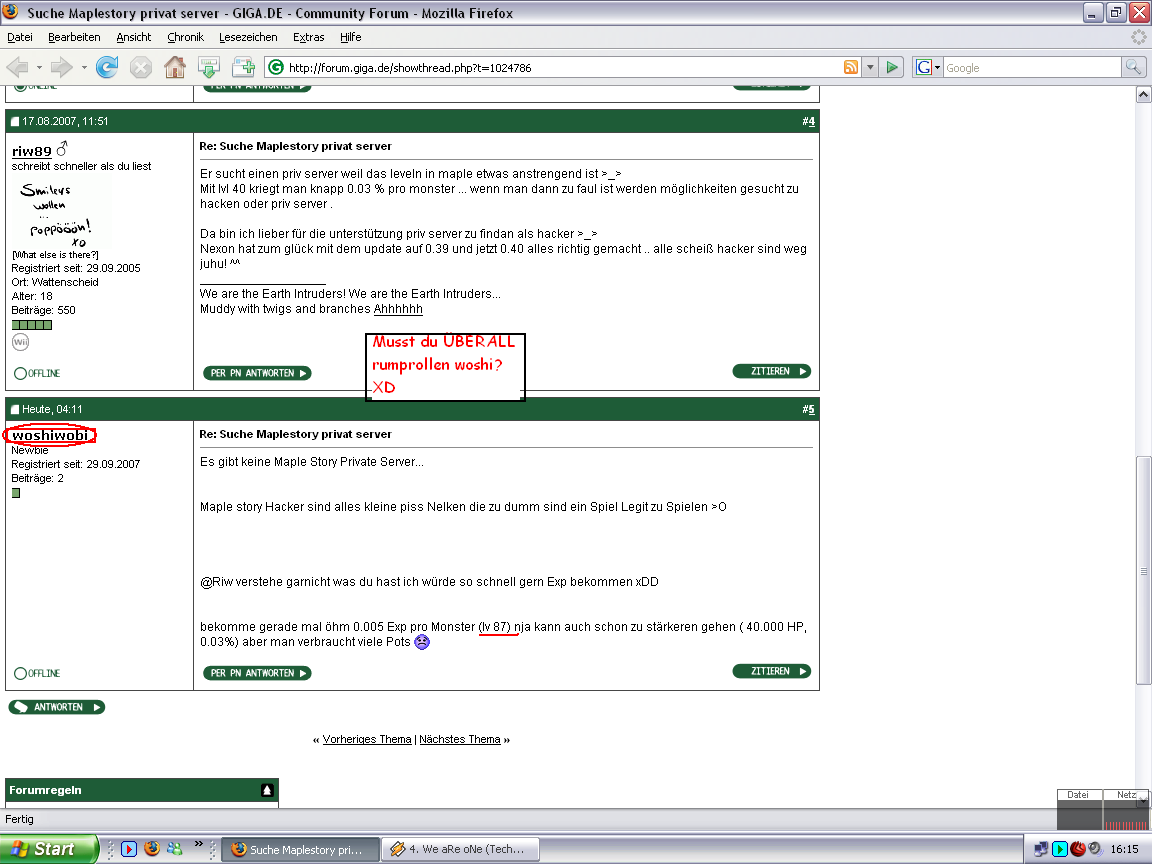Click ZITIEREN on woshiwobi's post

771,672
